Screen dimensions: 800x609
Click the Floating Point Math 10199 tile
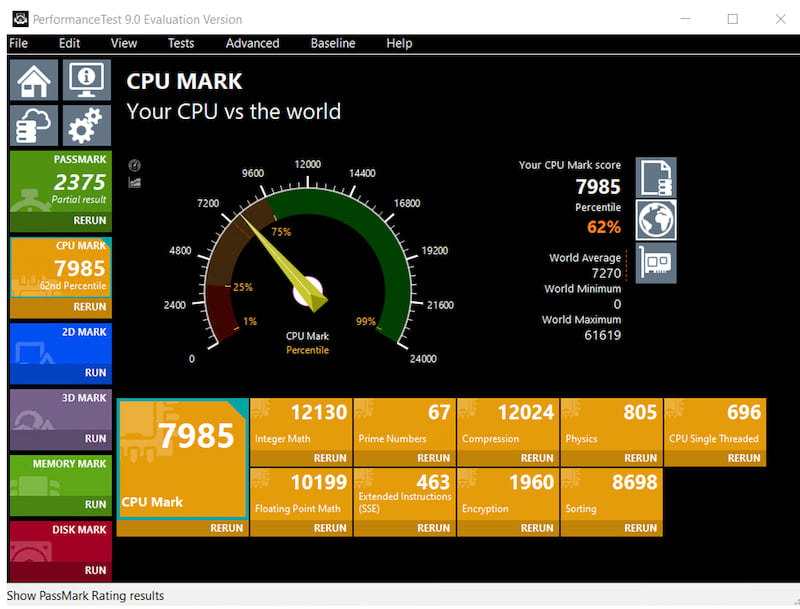pyautogui.click(x=301, y=495)
